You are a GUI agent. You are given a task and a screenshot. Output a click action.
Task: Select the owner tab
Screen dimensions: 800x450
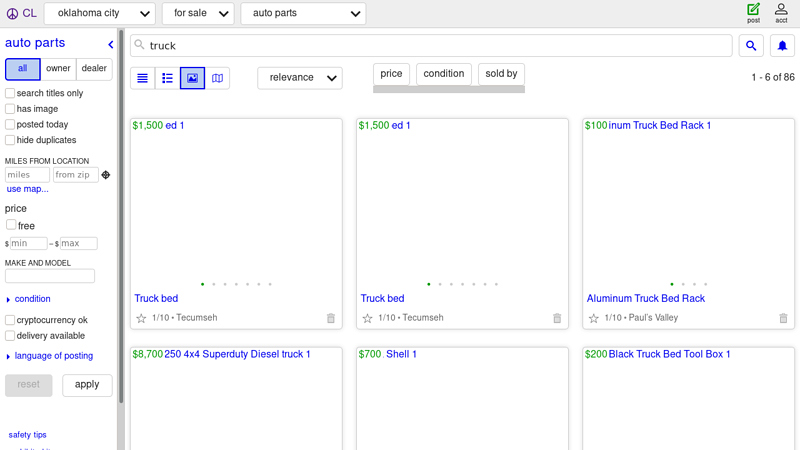(x=58, y=69)
